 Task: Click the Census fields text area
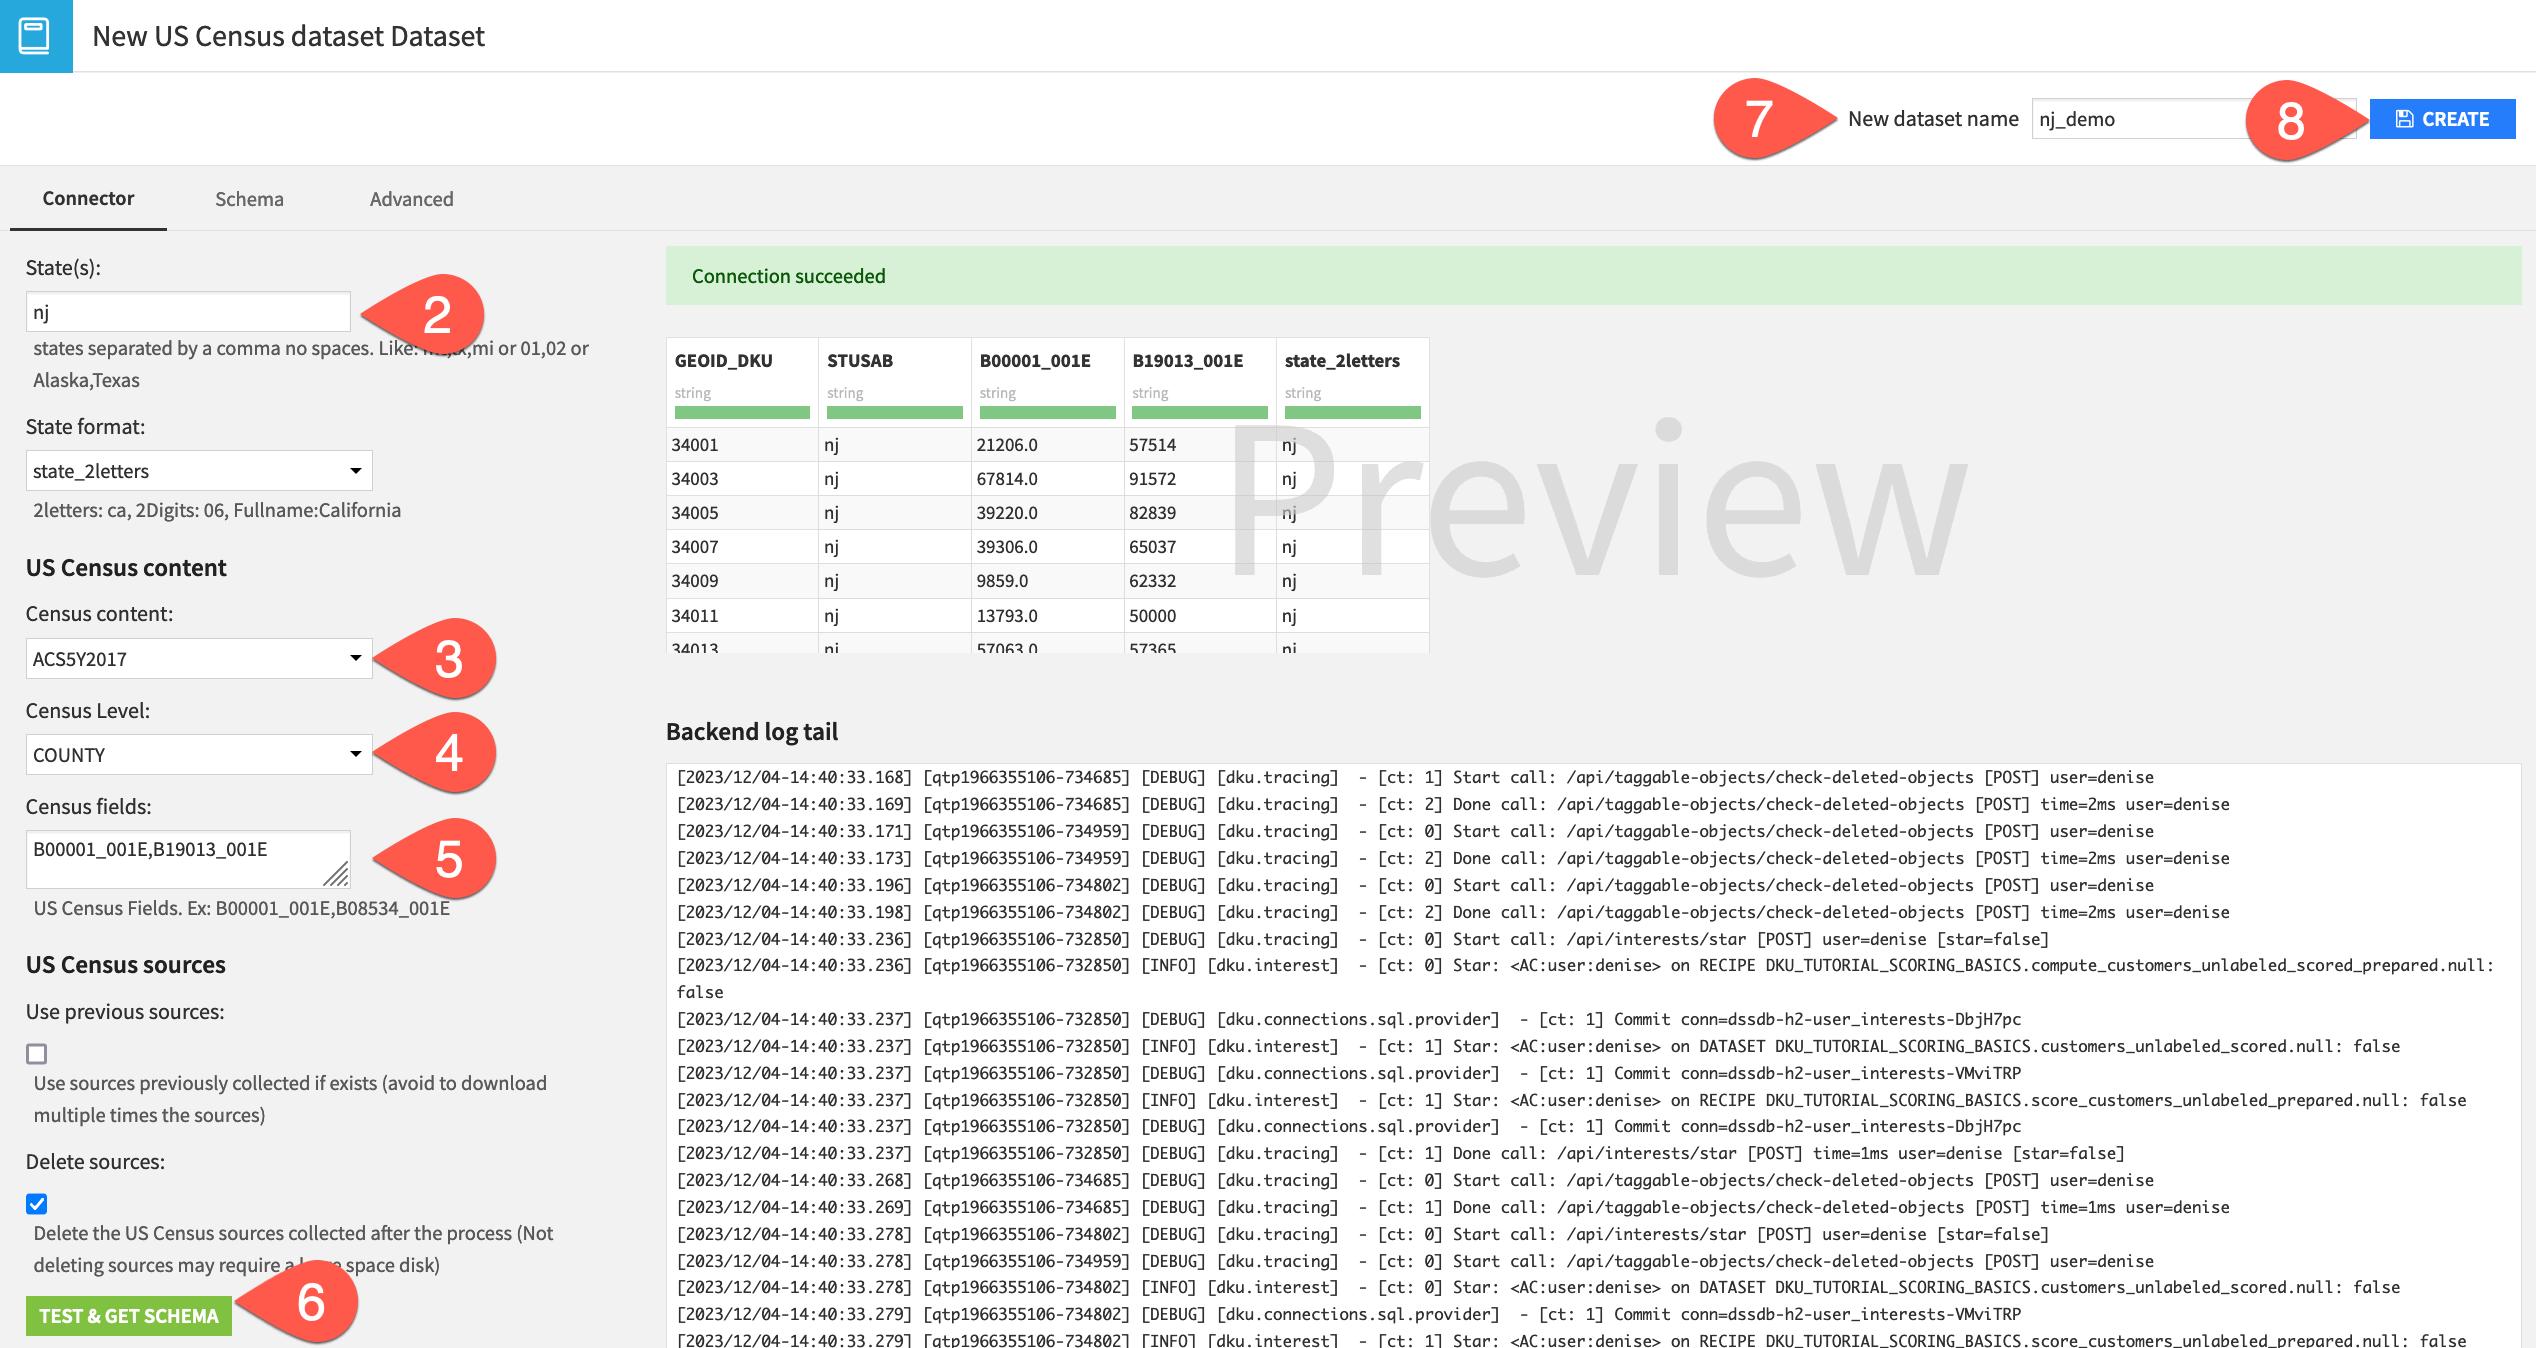[188, 859]
